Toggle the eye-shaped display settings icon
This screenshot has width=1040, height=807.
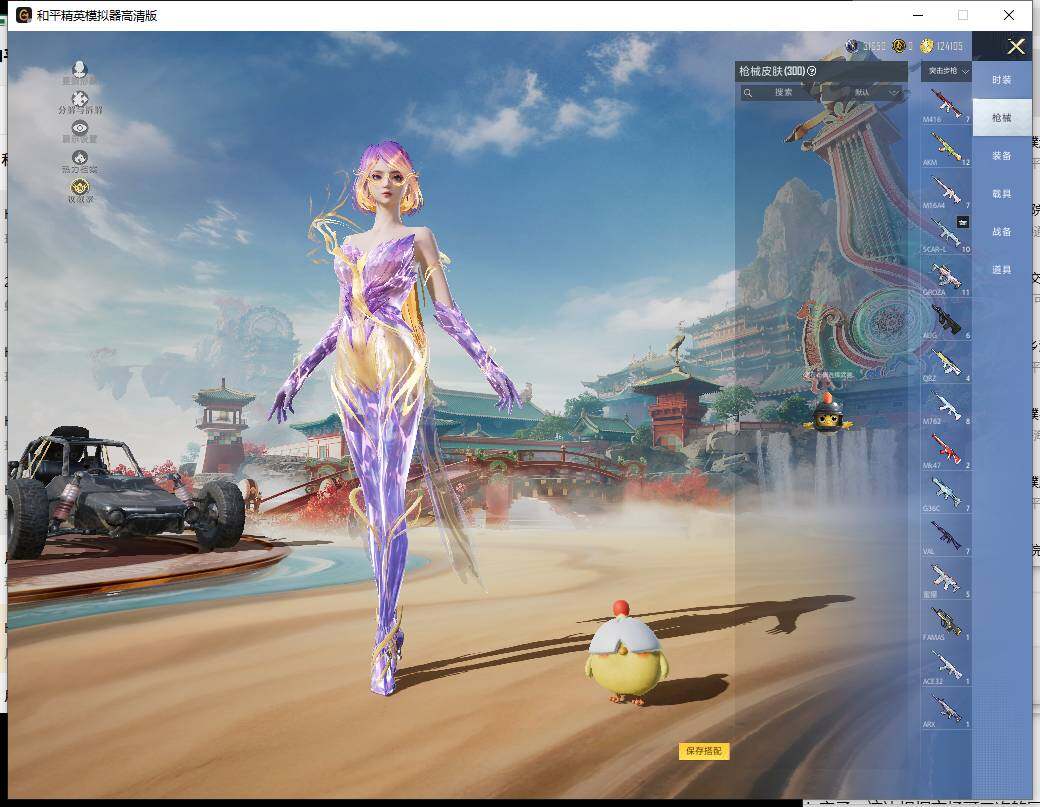pos(80,130)
